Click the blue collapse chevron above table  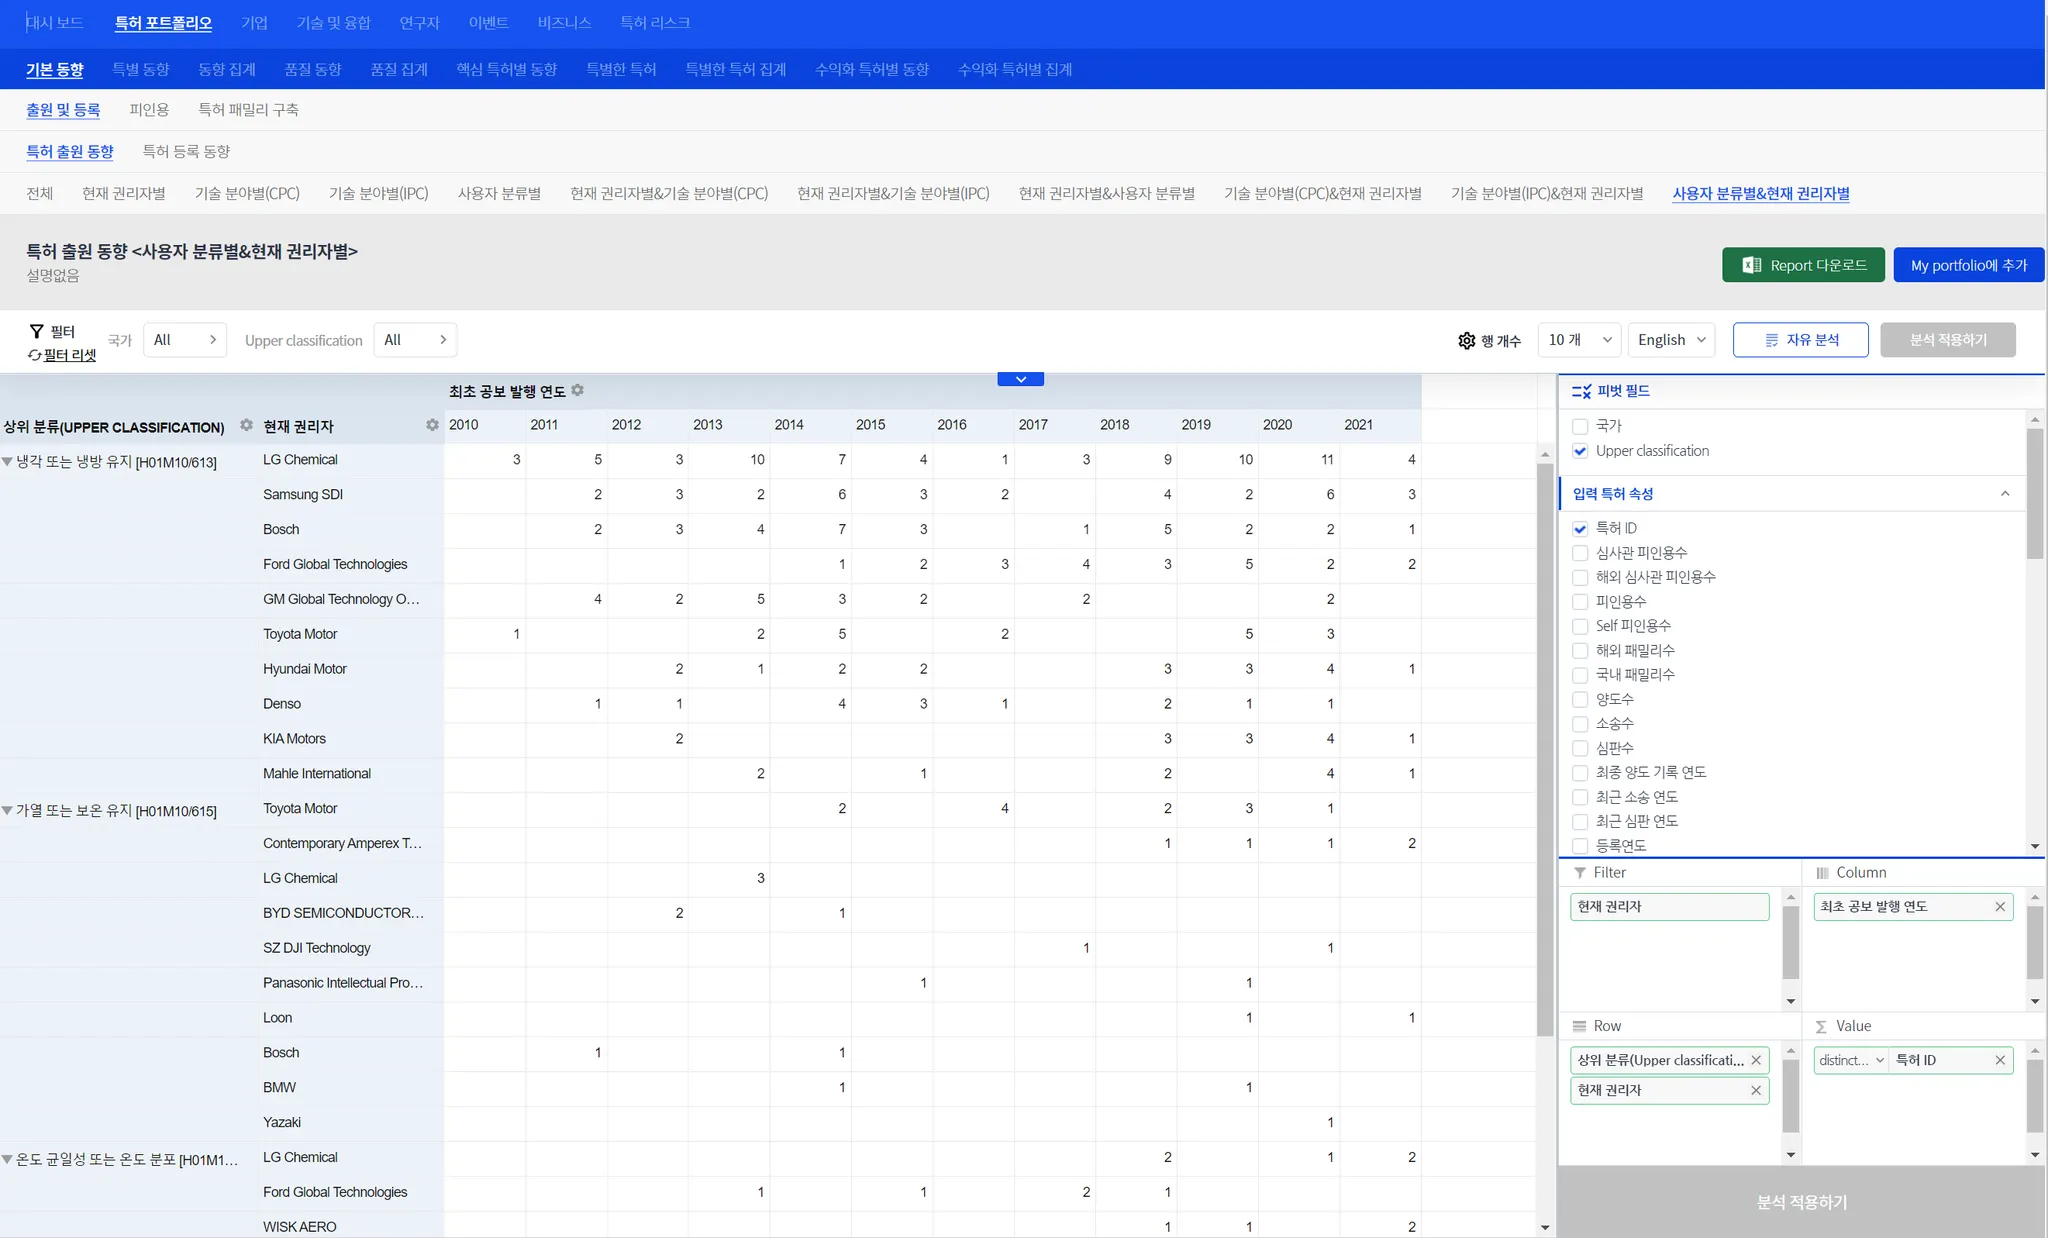click(x=1020, y=379)
